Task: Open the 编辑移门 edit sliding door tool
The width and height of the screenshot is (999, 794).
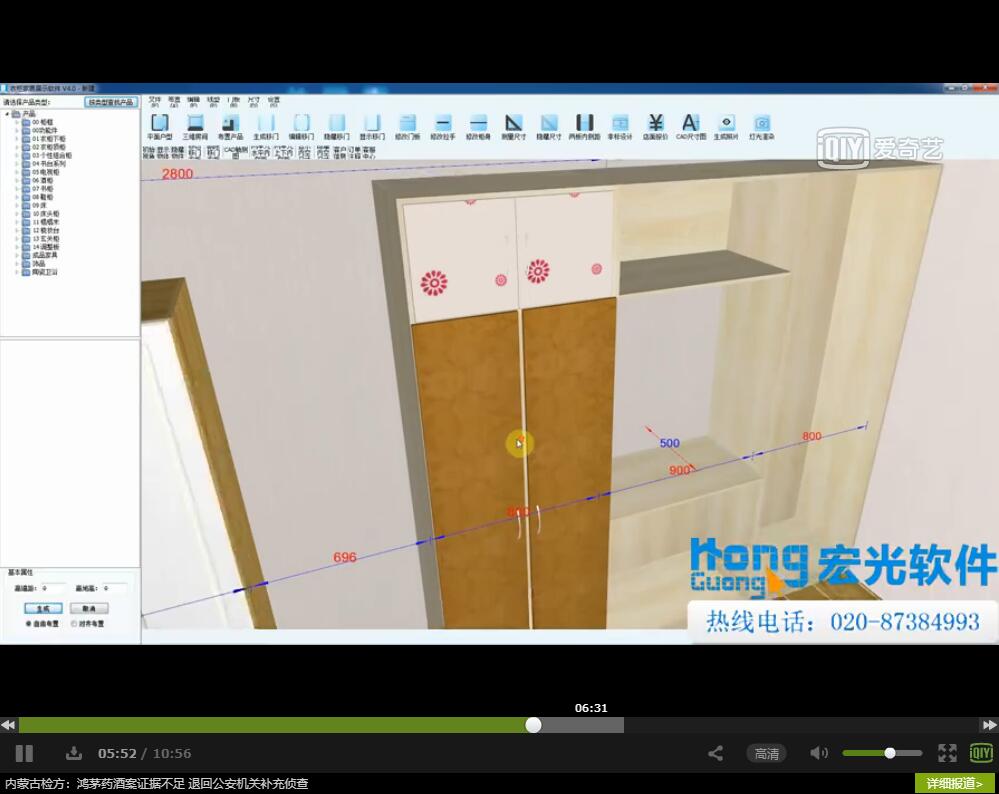Action: 301,126
